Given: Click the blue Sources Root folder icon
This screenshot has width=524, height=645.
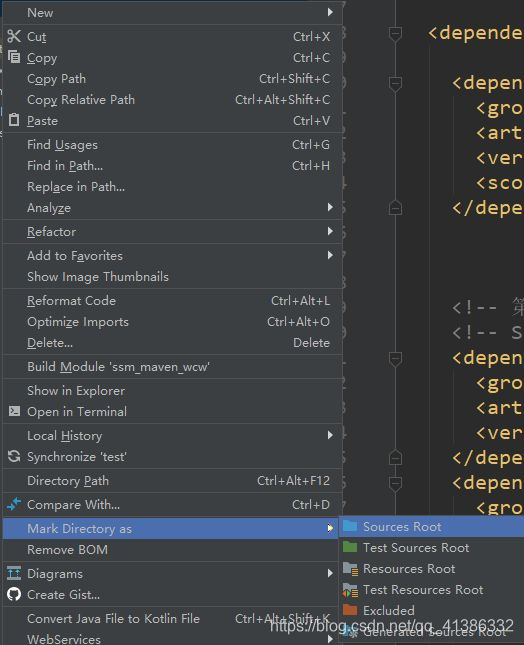Looking at the screenshot, I should 350,526.
